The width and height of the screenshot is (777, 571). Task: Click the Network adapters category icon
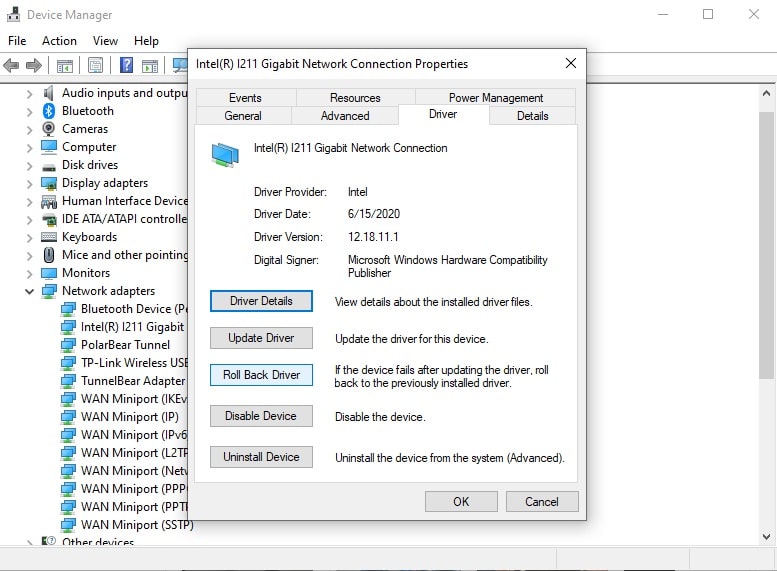coord(49,291)
